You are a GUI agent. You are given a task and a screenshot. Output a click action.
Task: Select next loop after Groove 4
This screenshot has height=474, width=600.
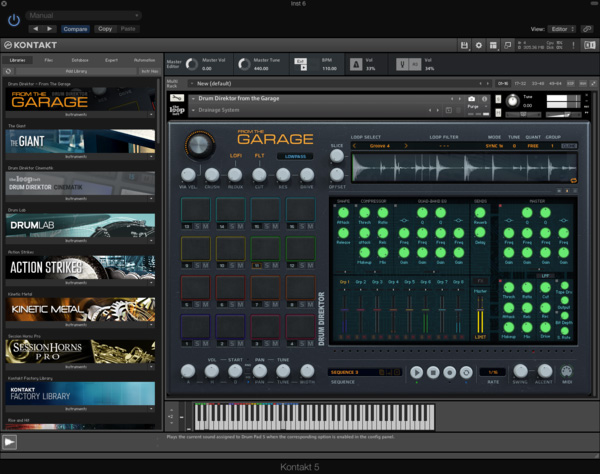[x=406, y=146]
